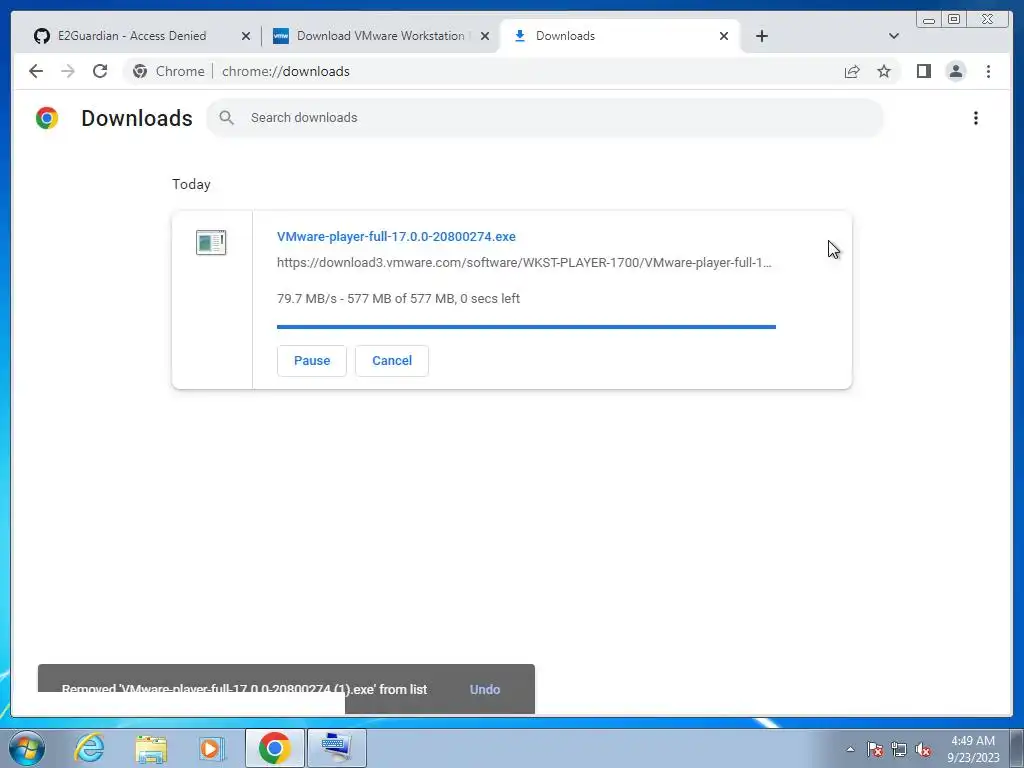Focus the Search downloads field

545,118
